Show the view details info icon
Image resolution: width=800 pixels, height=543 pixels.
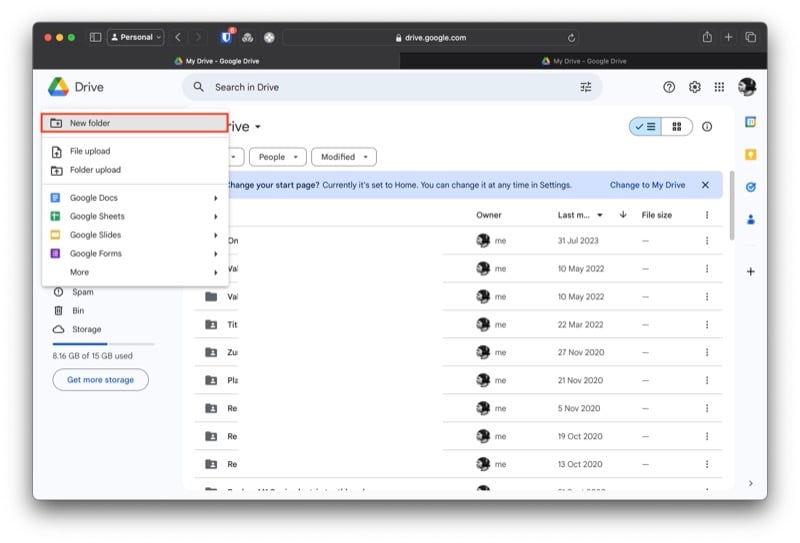pos(707,127)
